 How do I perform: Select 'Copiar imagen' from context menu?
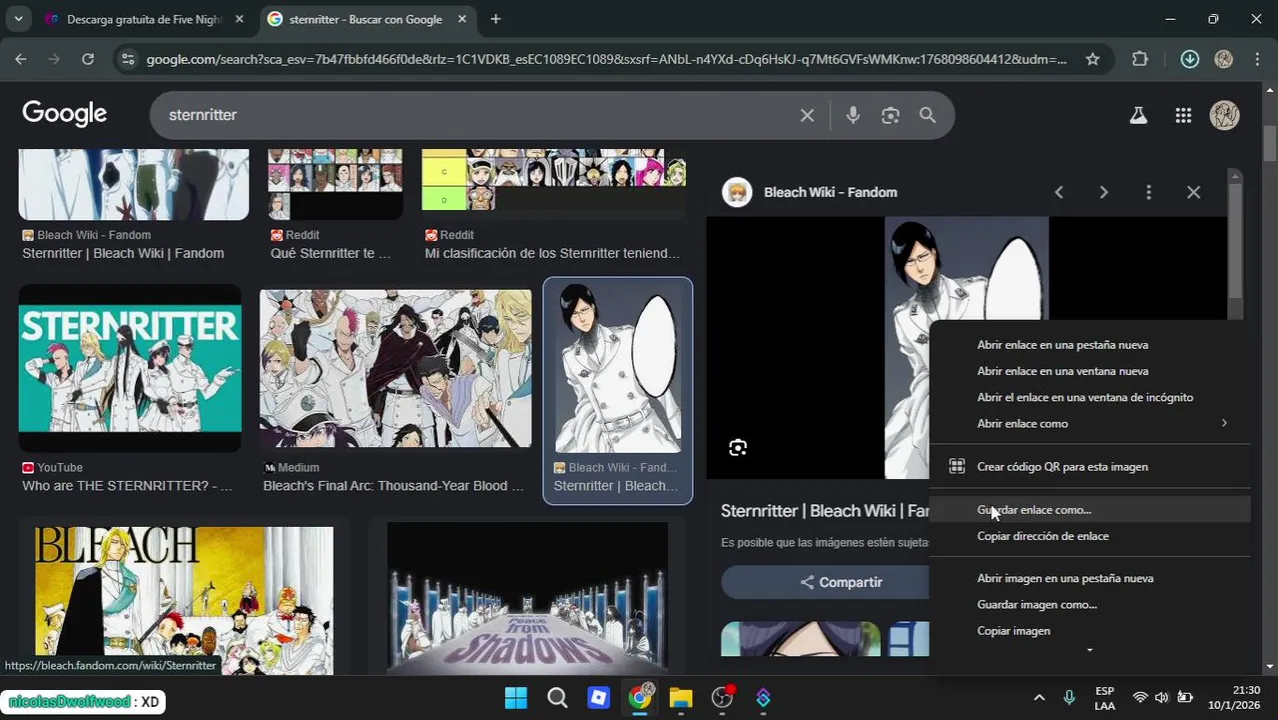[1013, 631]
